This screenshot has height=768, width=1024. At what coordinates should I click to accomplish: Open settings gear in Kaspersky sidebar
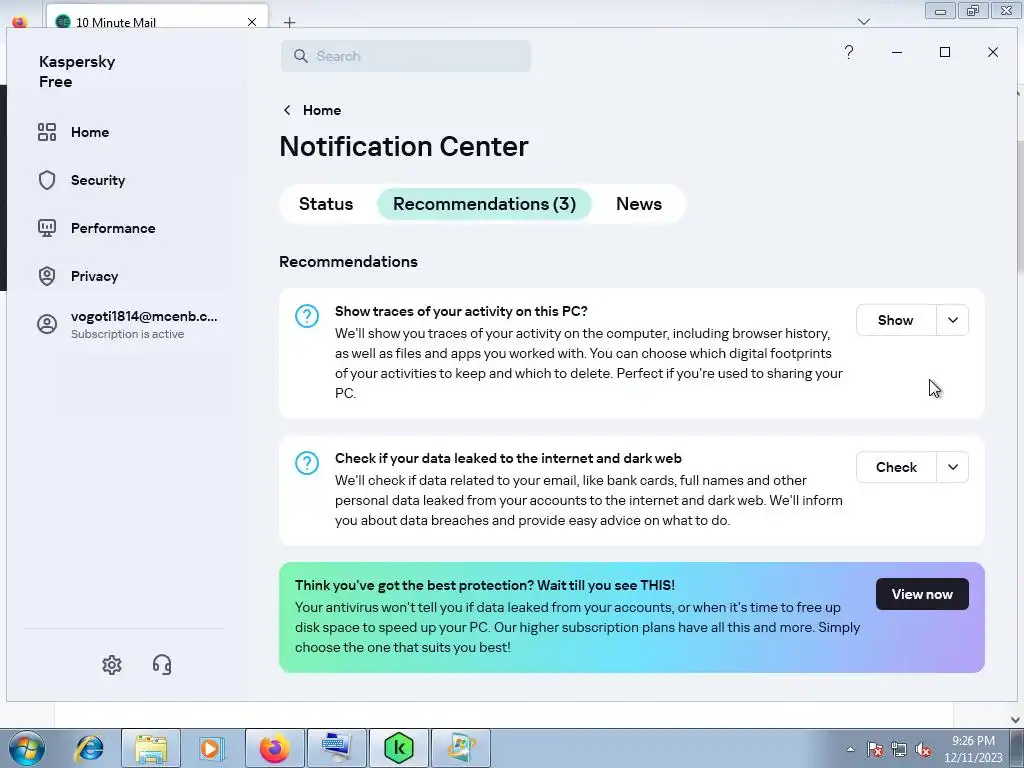pyautogui.click(x=112, y=665)
